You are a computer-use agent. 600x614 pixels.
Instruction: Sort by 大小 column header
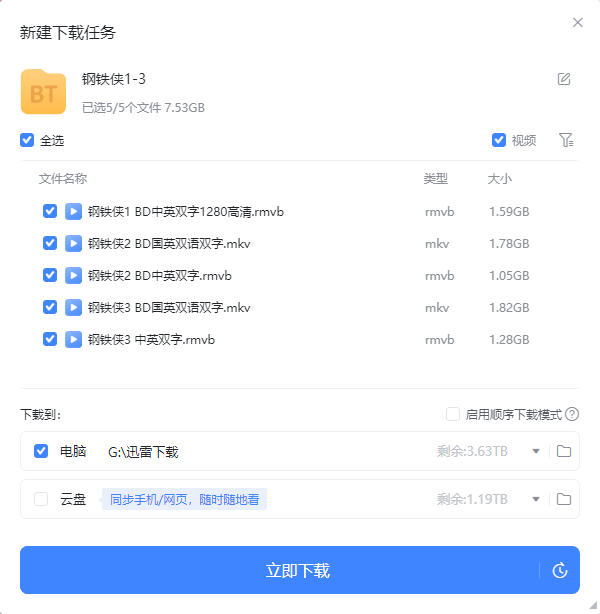[x=499, y=179]
